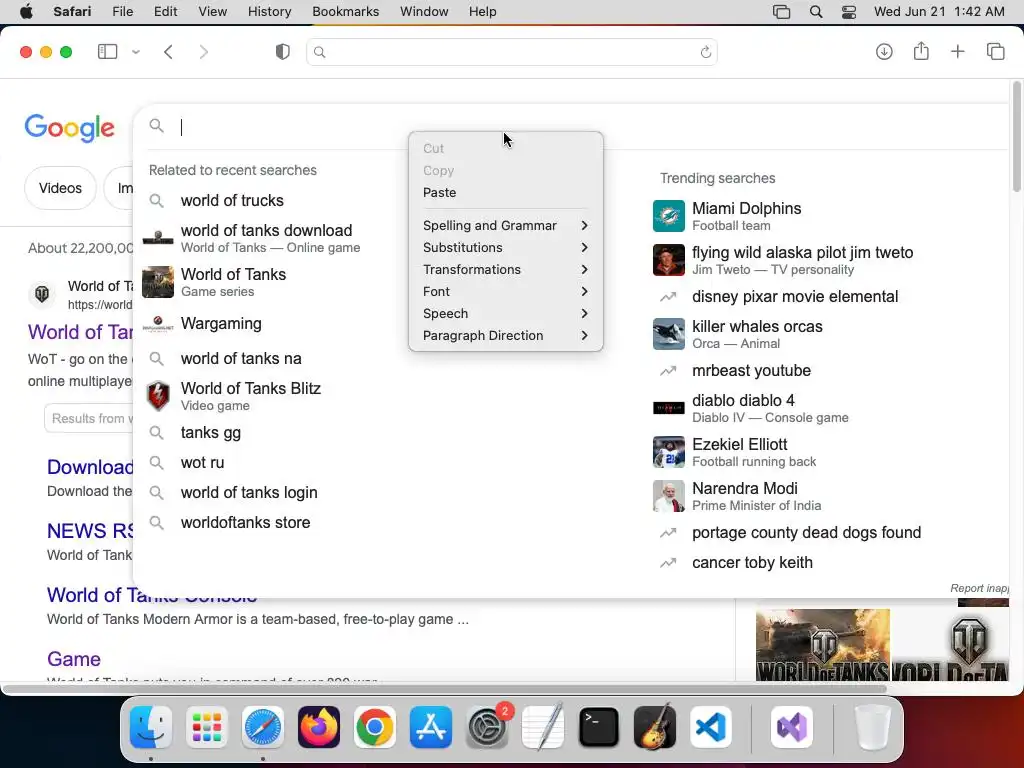The height and width of the screenshot is (768, 1024).
Task: Choose 'wot ru' suggestion
Action: tap(202, 462)
